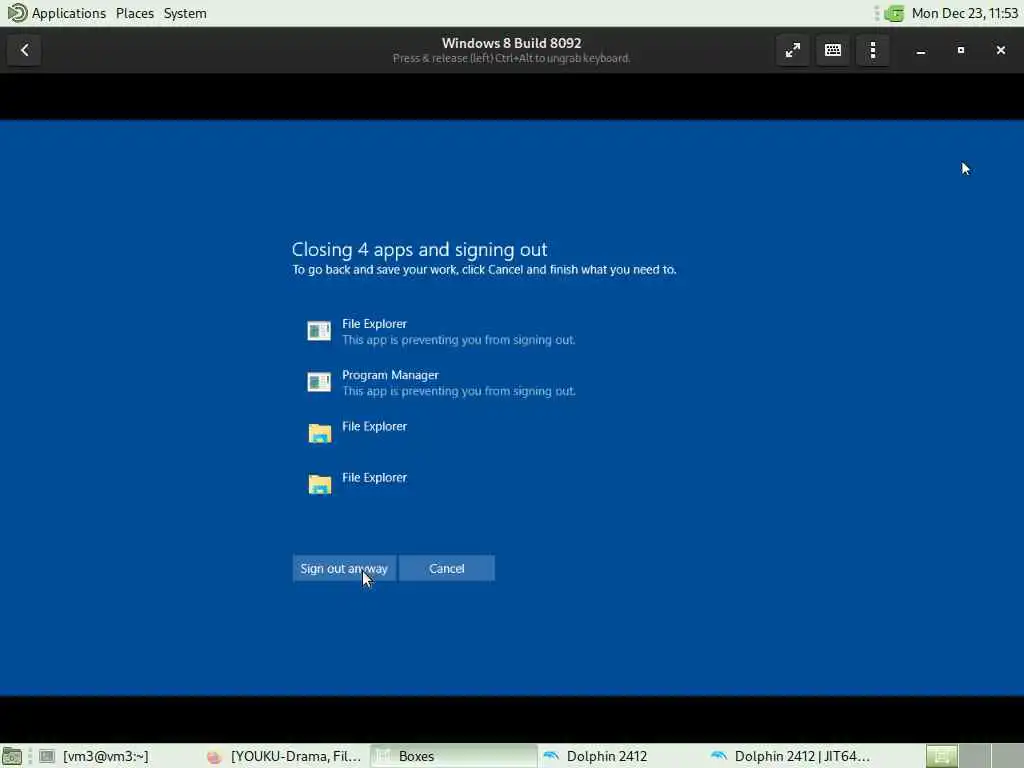
Task: Click the date and time clock
Action: [x=965, y=13]
